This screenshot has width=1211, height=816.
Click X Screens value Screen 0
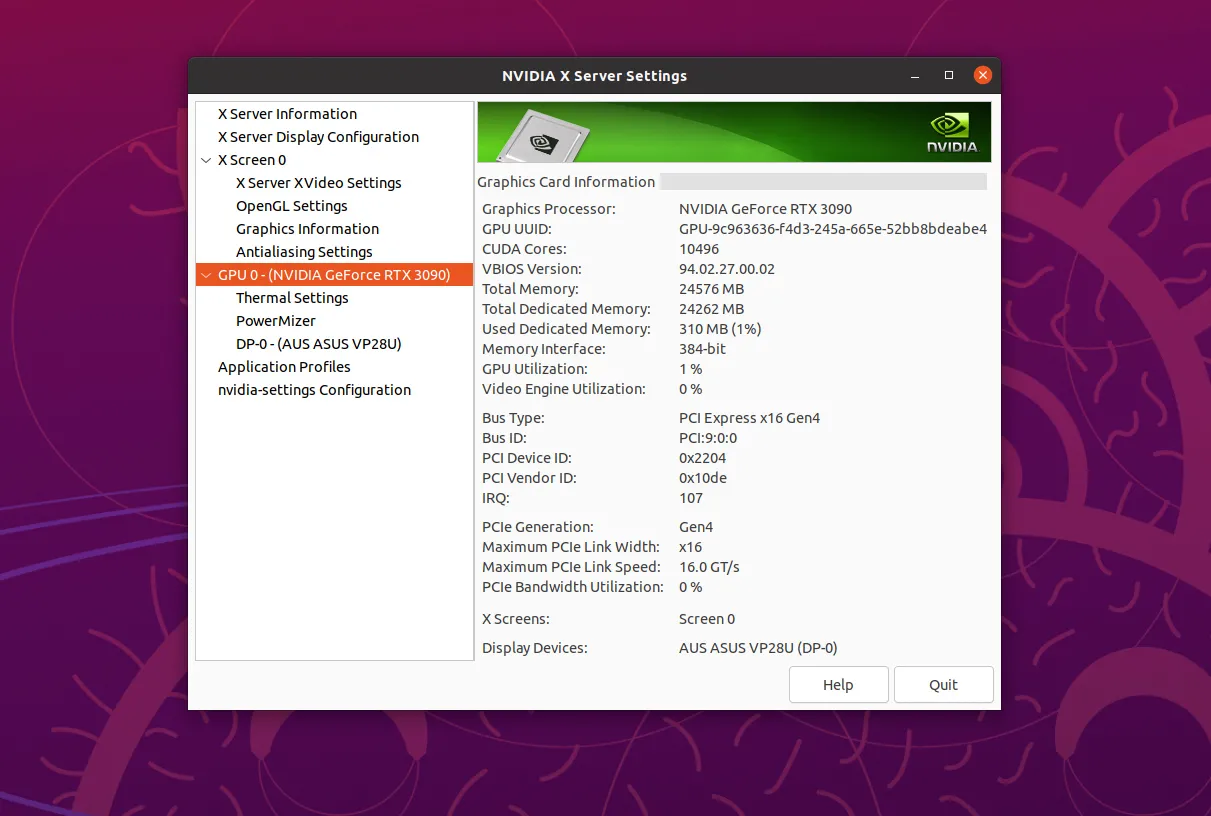pos(707,619)
